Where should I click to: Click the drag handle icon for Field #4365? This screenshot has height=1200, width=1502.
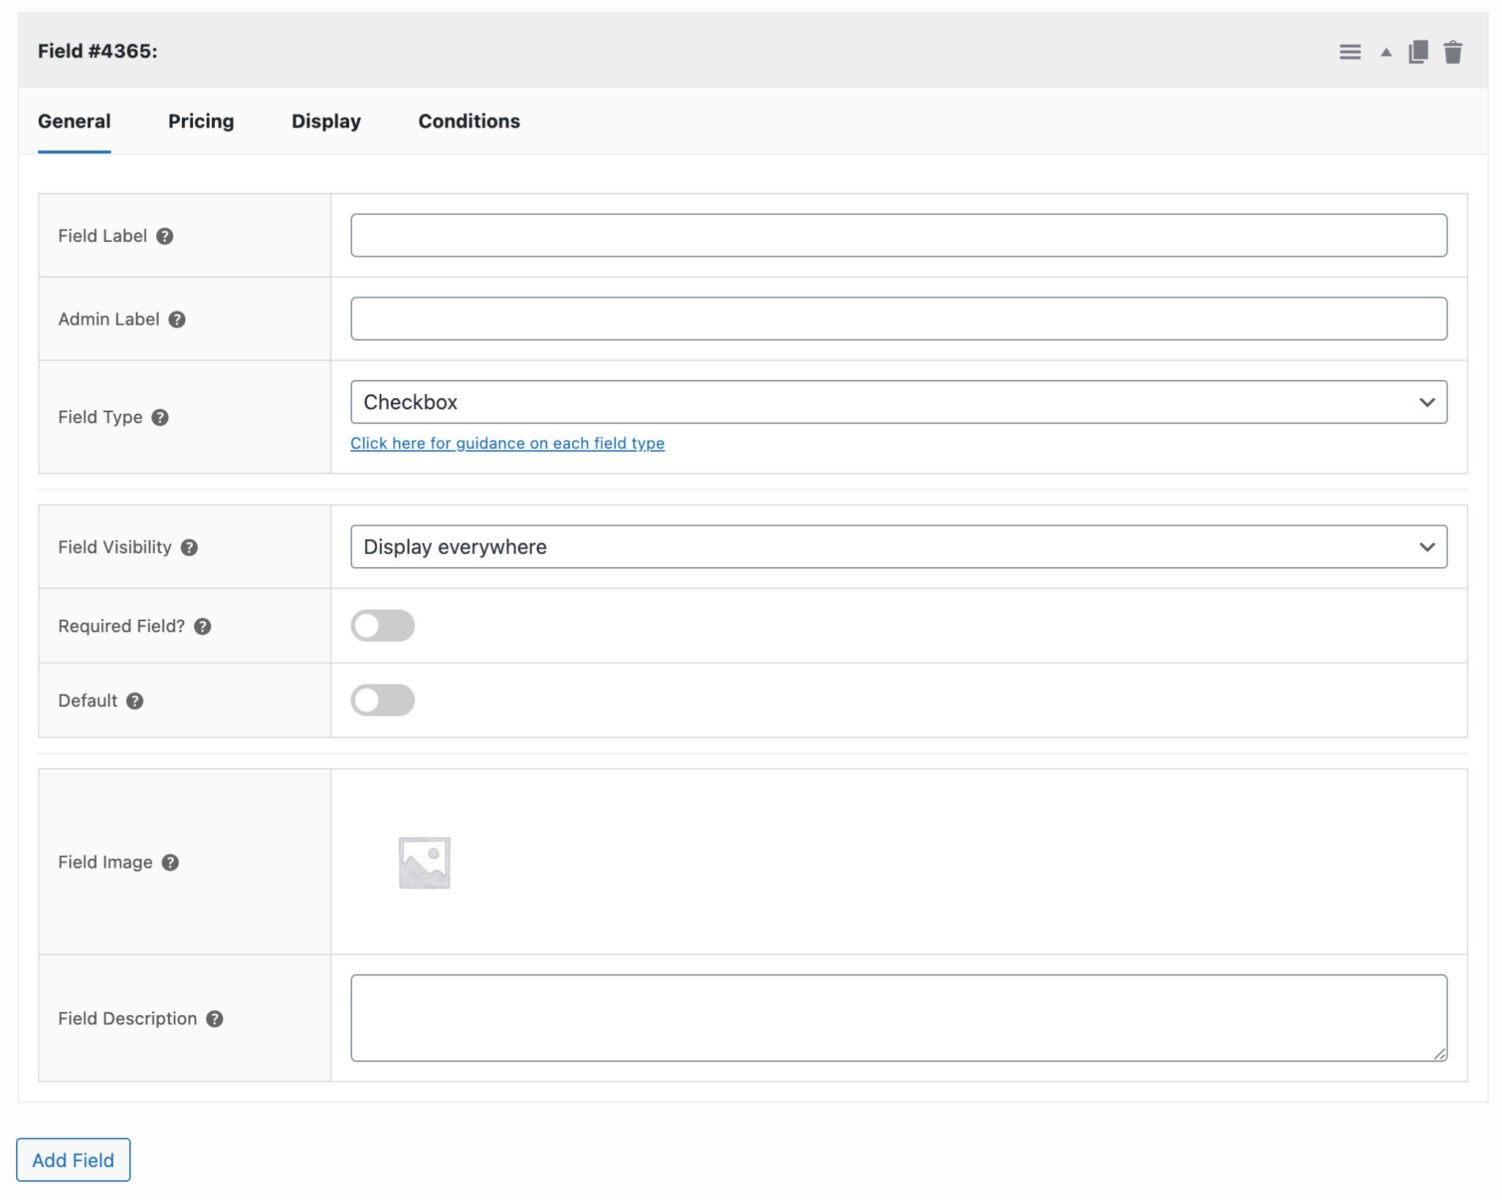[x=1349, y=51]
